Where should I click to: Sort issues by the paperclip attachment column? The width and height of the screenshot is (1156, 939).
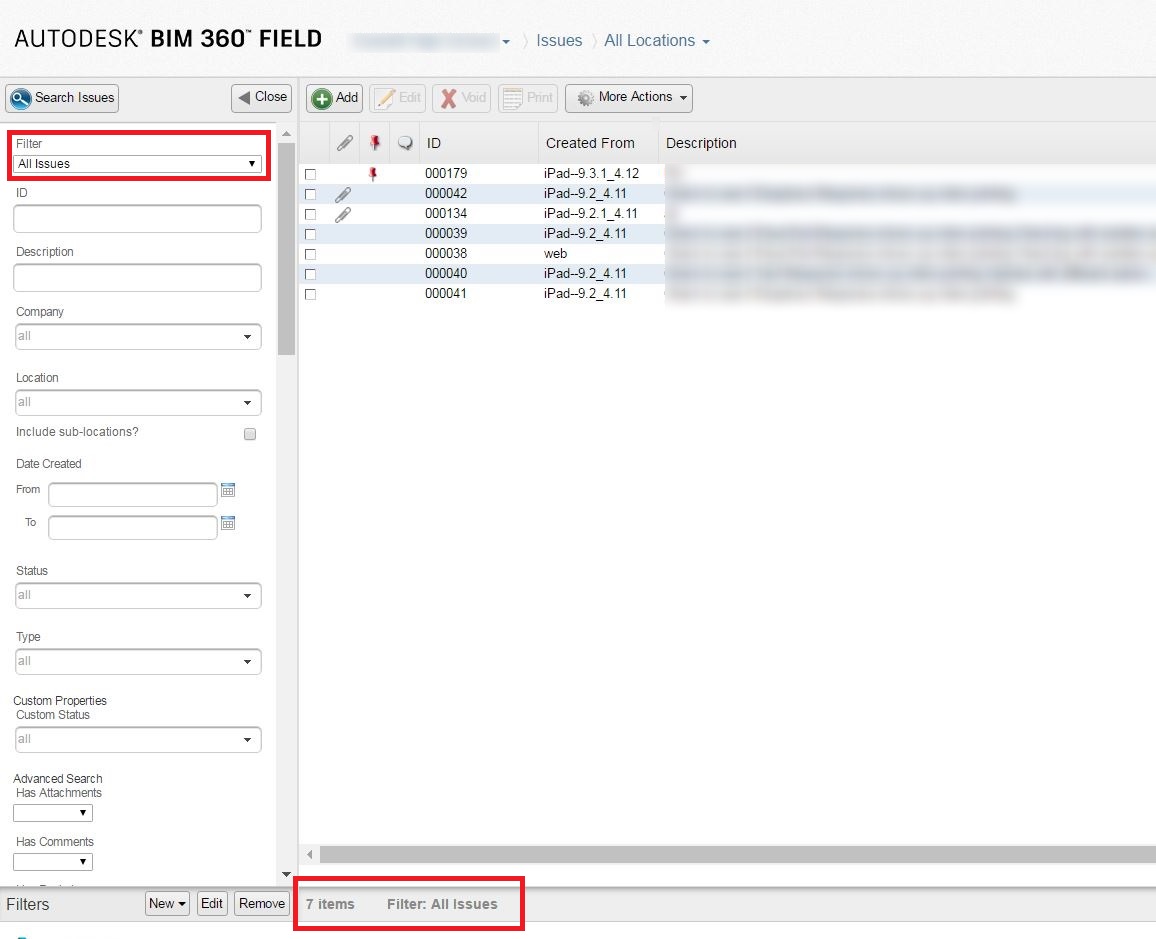point(344,142)
